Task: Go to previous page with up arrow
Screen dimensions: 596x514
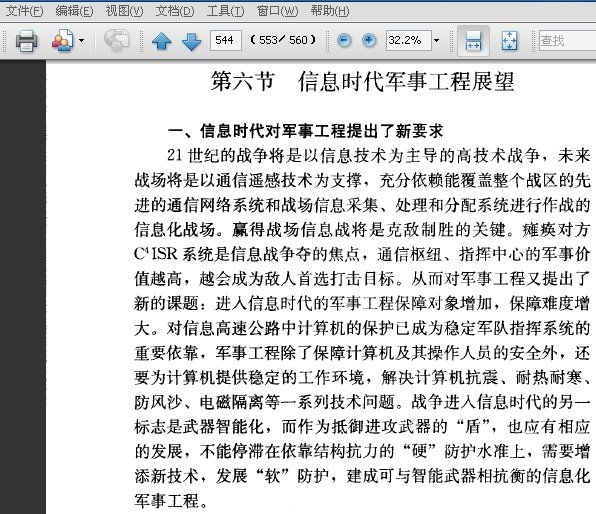Action: (x=162, y=41)
